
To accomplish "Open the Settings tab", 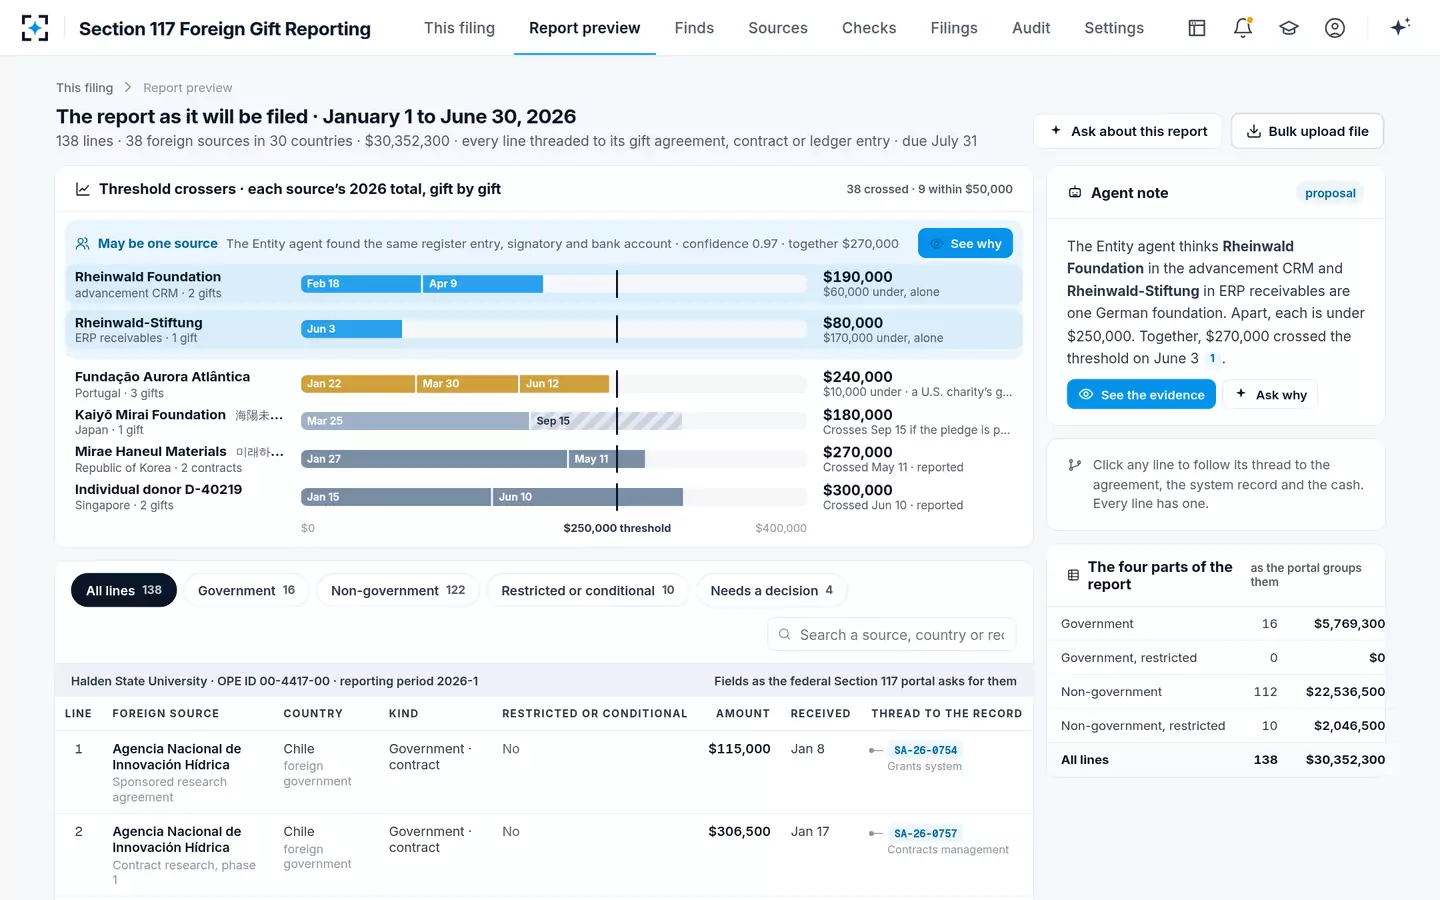I will click(x=1114, y=28).
